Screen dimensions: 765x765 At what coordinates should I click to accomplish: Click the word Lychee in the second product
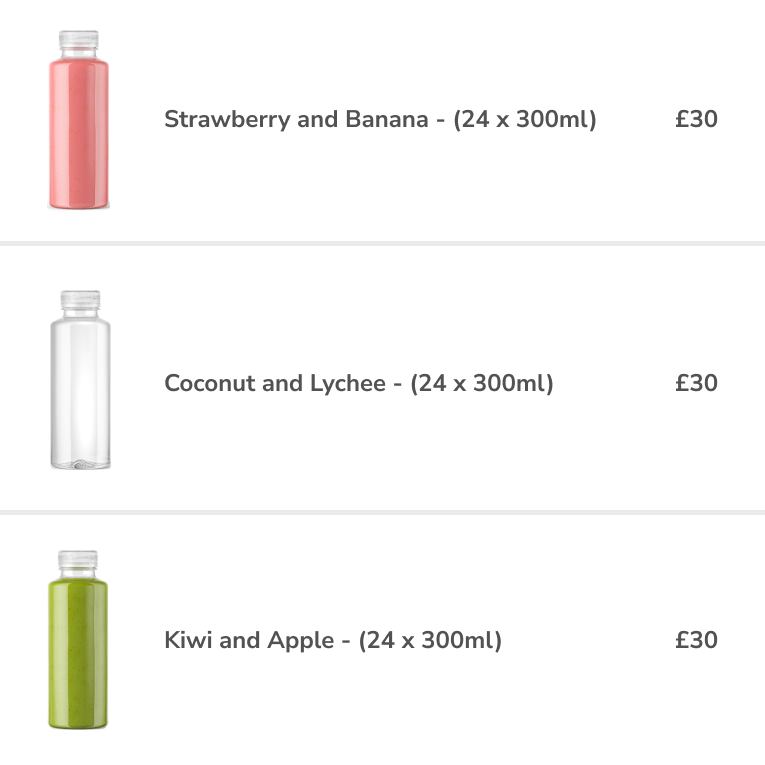348,383
